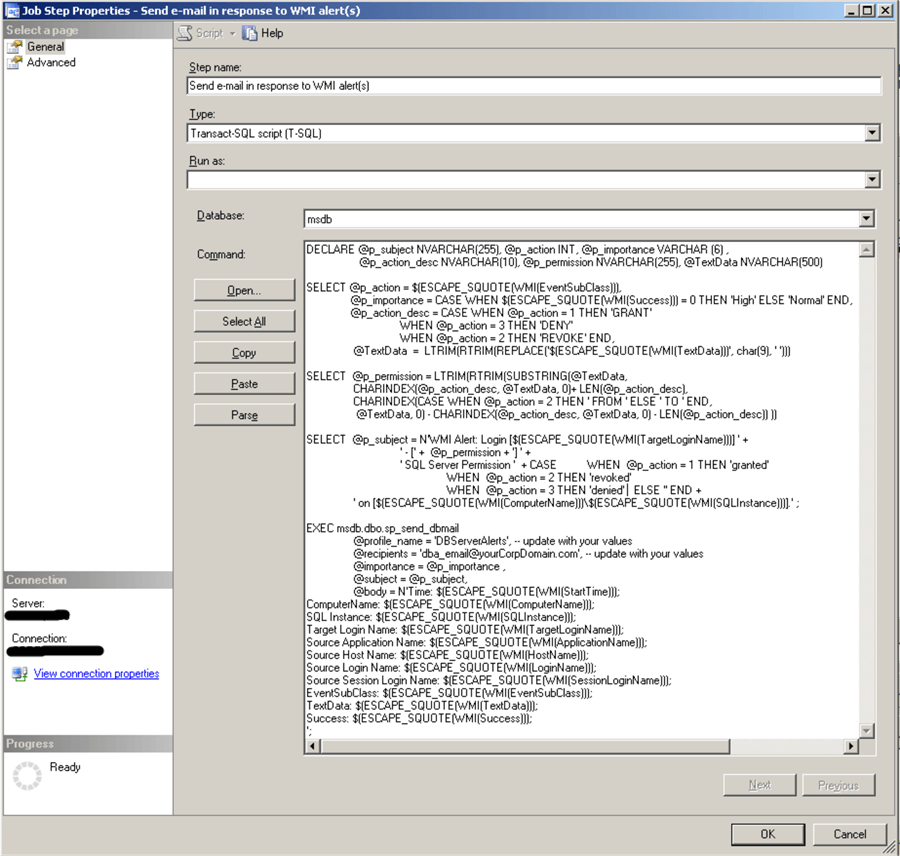Viewport: 900px width, 856px height.
Task: Click the Select All button
Action: 244,320
